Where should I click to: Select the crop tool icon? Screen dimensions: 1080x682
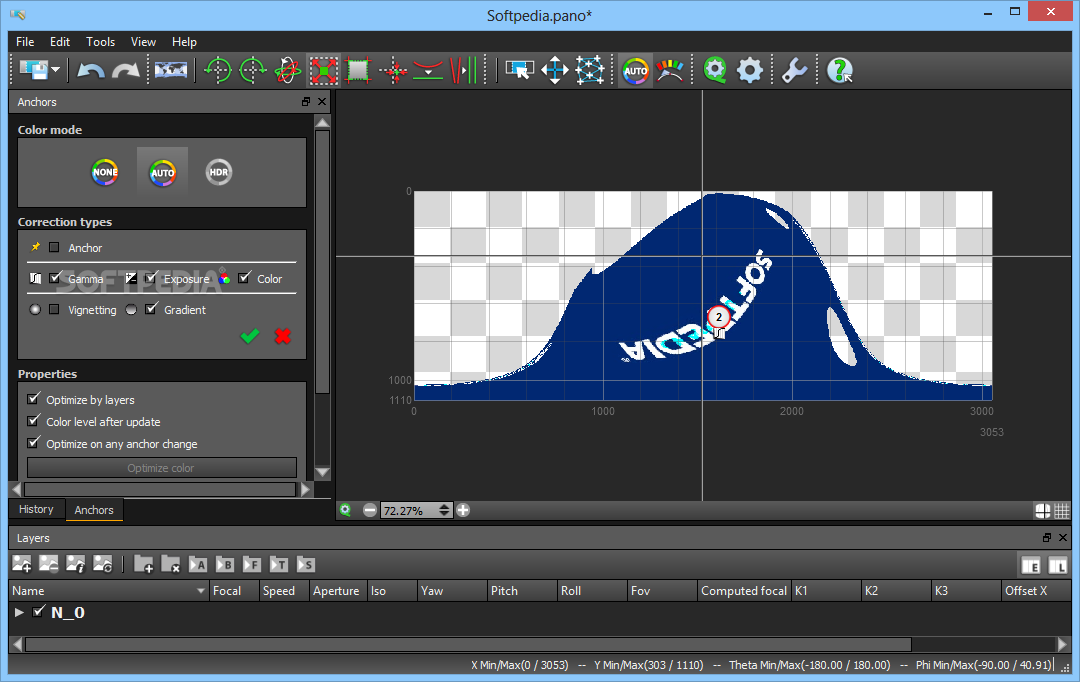358,70
